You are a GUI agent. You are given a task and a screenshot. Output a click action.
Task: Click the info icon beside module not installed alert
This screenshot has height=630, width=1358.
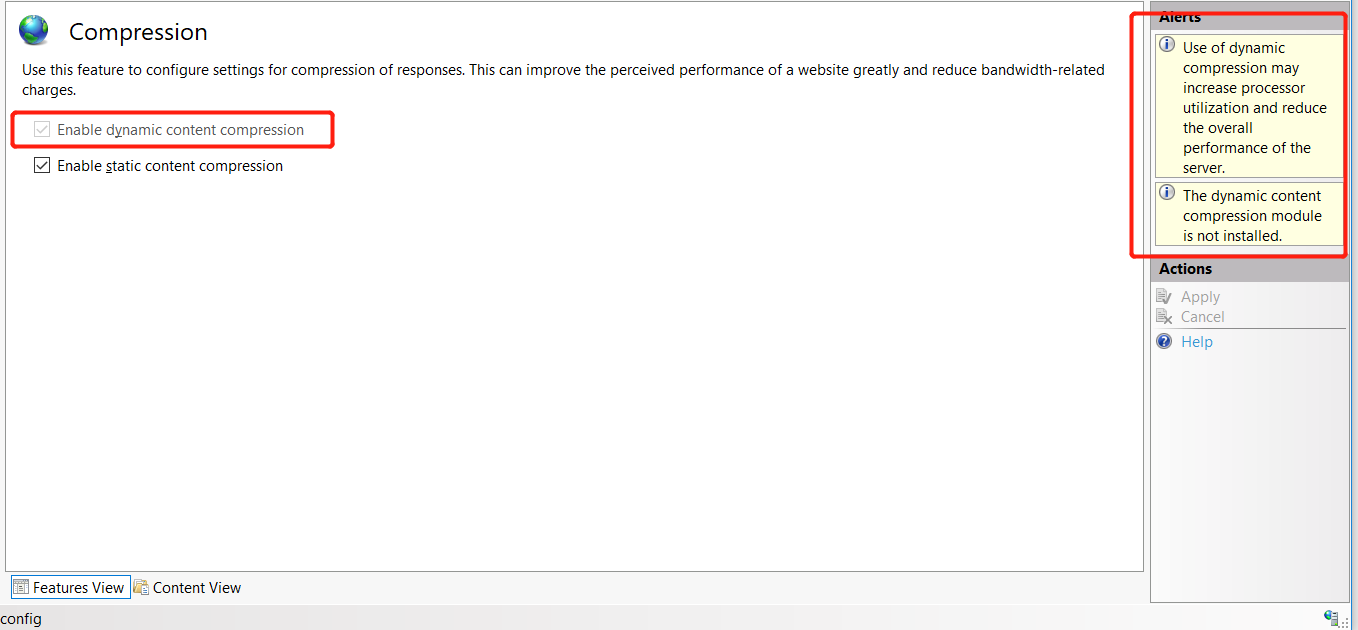coord(1166,194)
